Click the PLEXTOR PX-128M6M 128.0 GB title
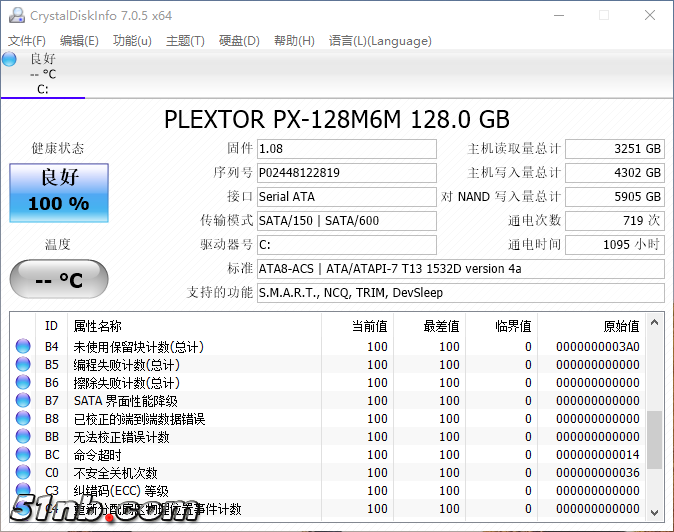Screen dimensions: 674x532 pos(337,119)
